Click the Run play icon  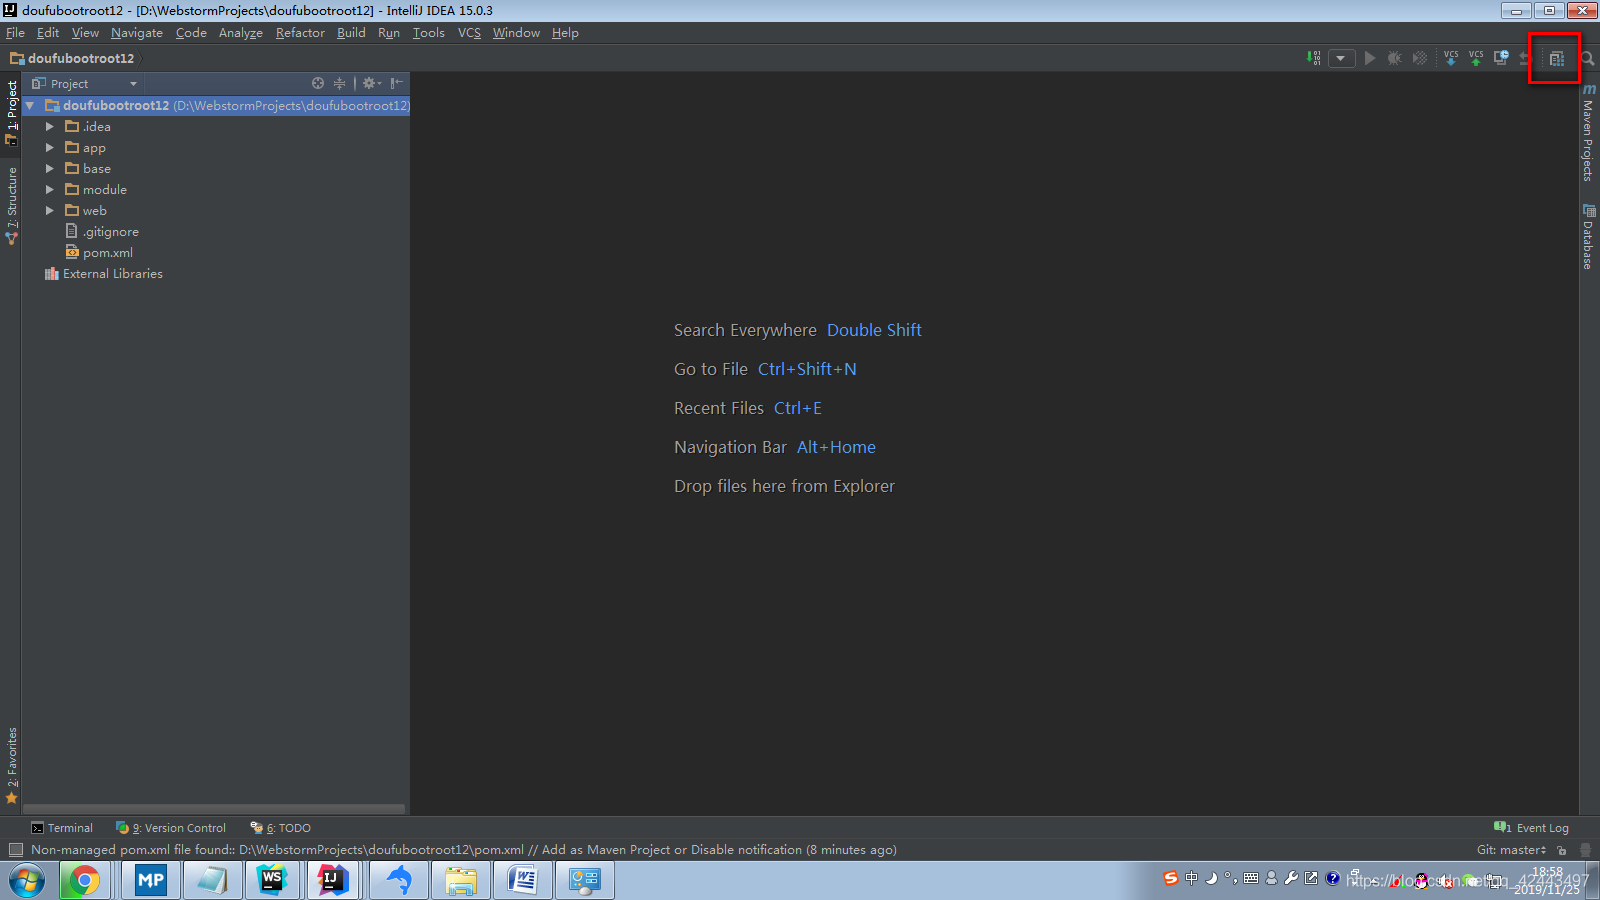(x=1370, y=58)
